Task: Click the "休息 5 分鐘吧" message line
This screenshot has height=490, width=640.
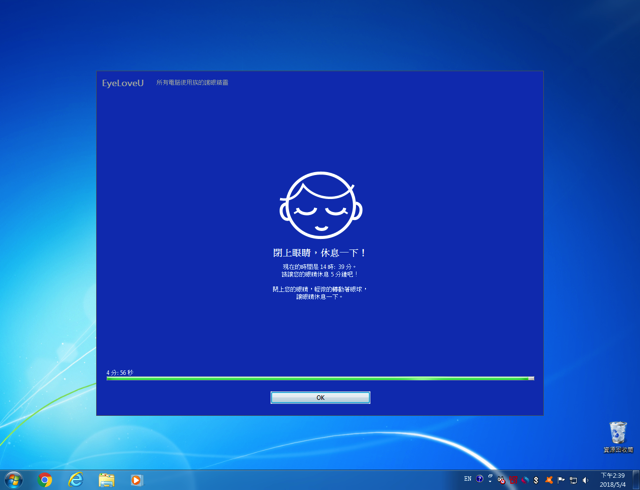Action: tap(320, 274)
